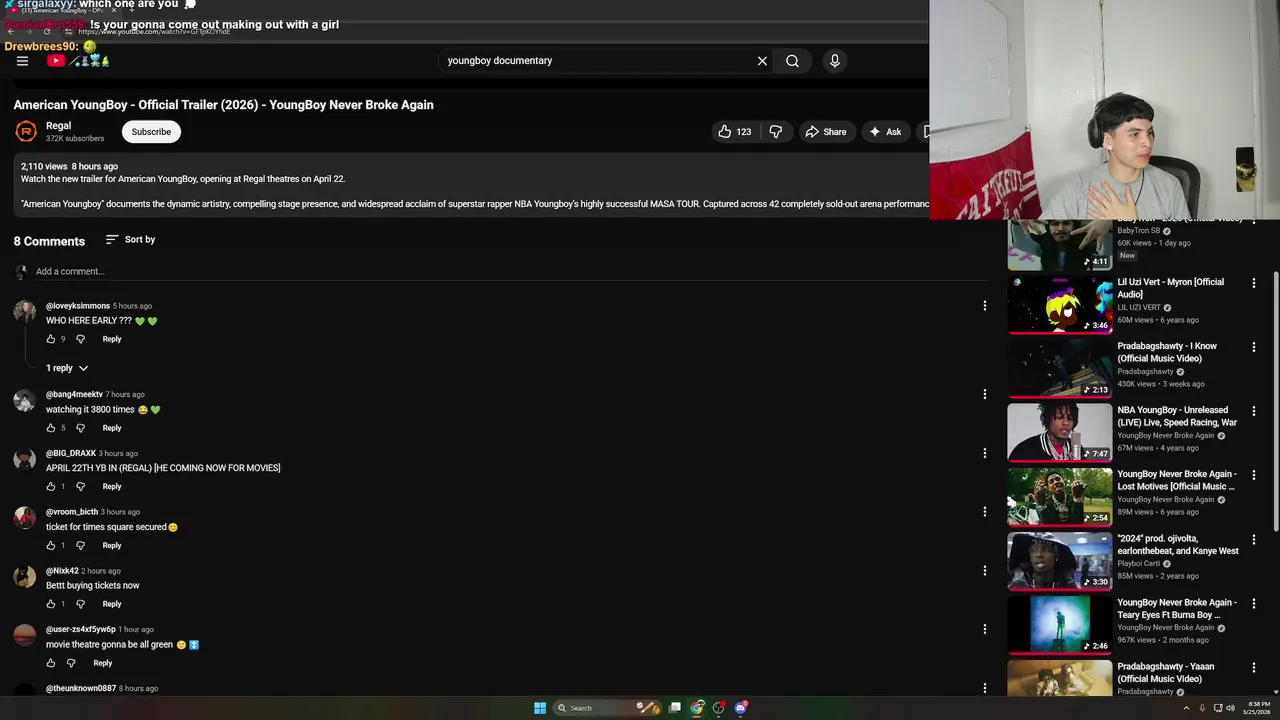This screenshot has height=720, width=1280.
Task: Open @loveyksimmons profile avatar
Action: (24, 311)
